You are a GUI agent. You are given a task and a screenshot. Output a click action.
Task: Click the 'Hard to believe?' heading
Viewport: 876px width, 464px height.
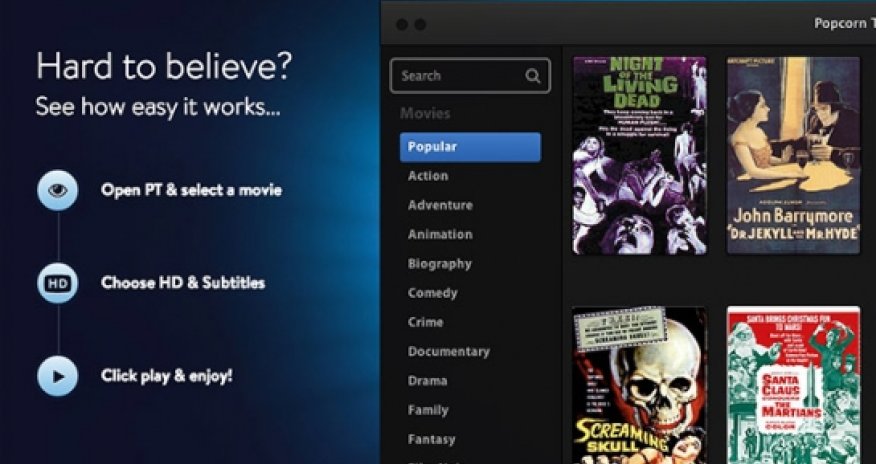tap(164, 65)
